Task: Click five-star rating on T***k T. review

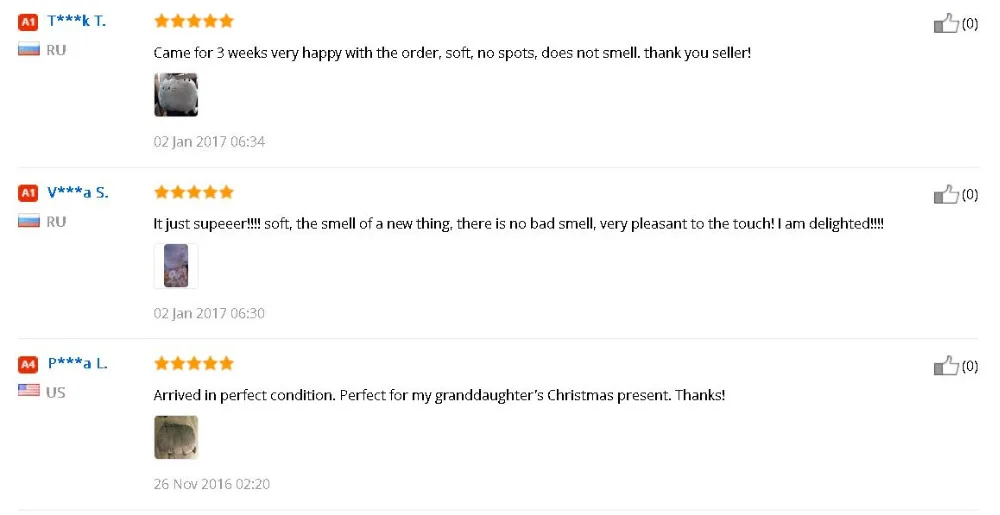Action: [x=194, y=21]
